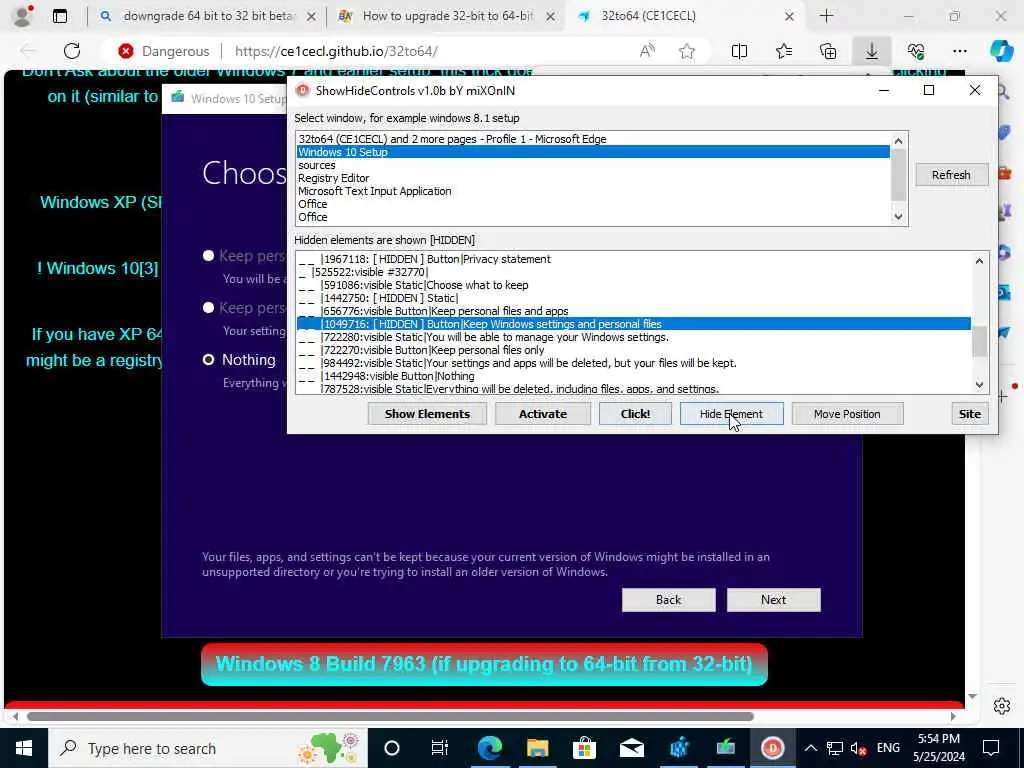Open Task View on the taskbar
This screenshot has height=768, width=1024.
[440, 748]
